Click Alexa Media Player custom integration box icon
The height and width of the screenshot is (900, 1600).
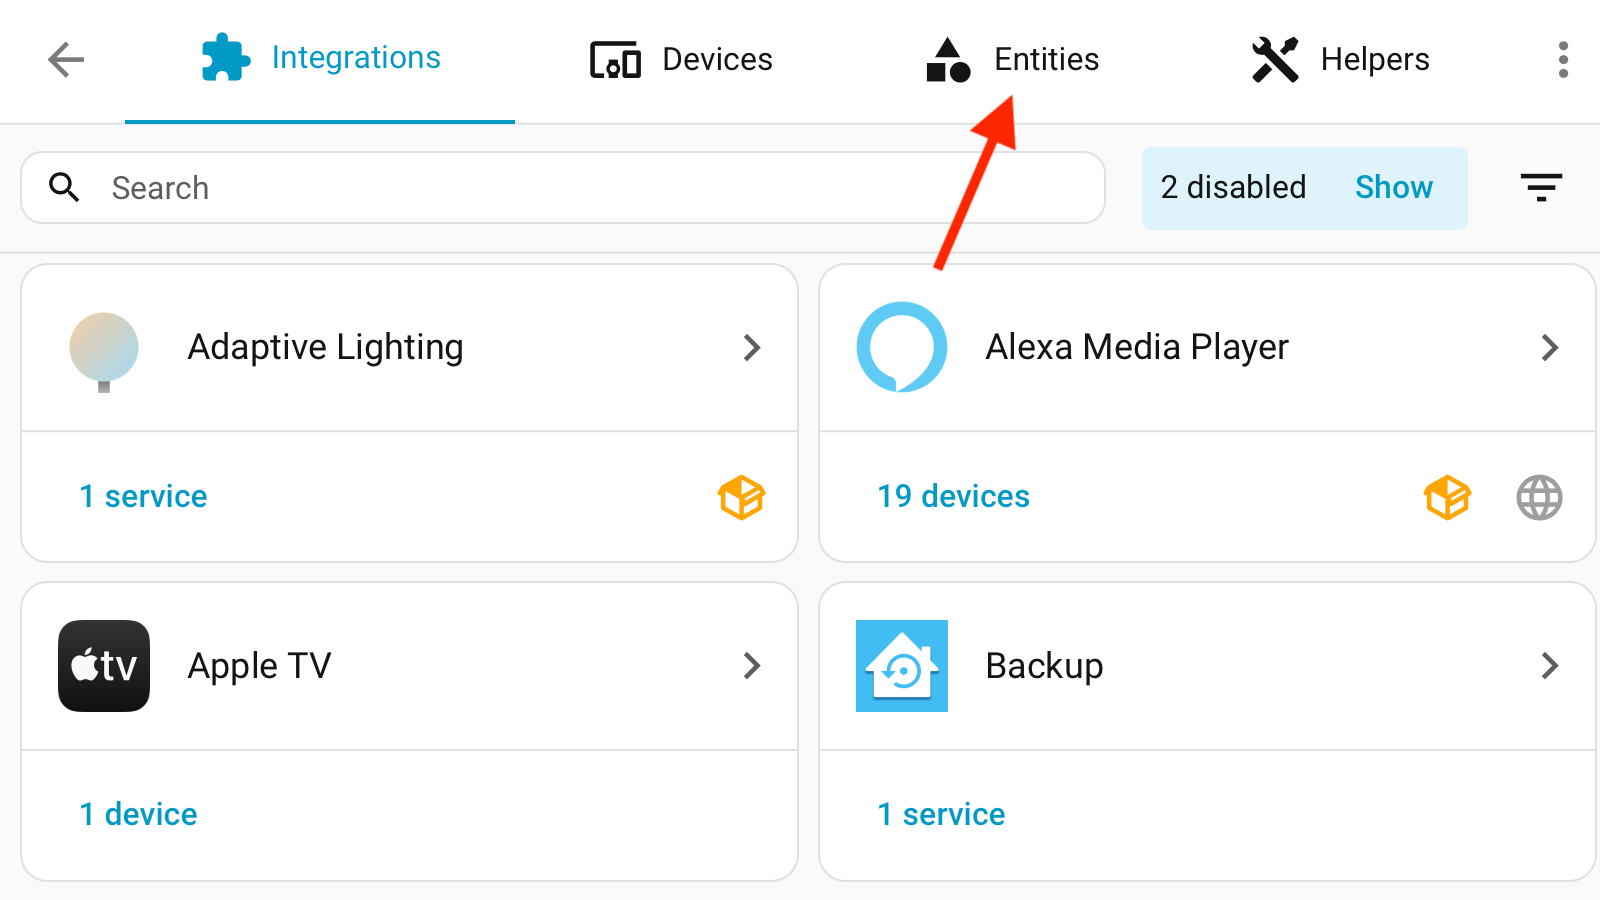1447,497
